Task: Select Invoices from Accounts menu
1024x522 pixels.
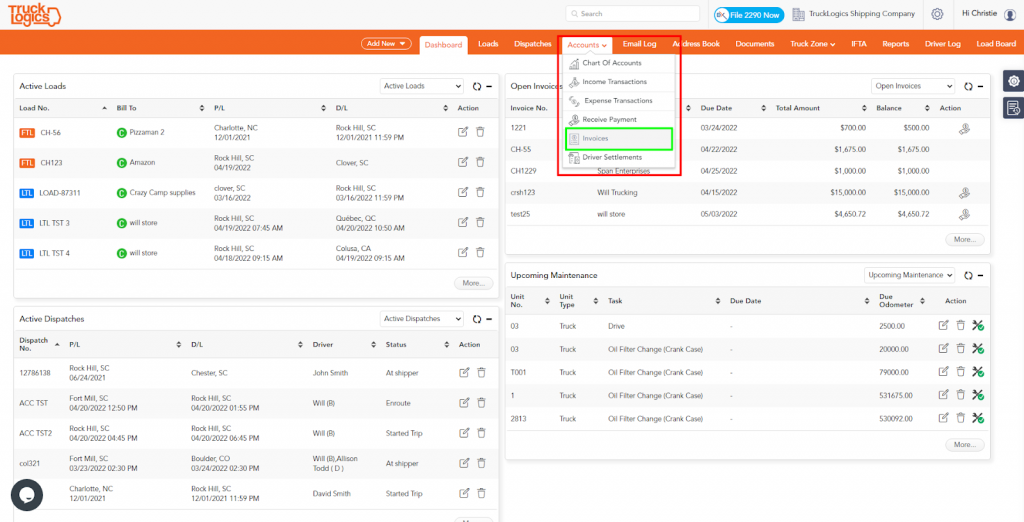Action: [618, 139]
